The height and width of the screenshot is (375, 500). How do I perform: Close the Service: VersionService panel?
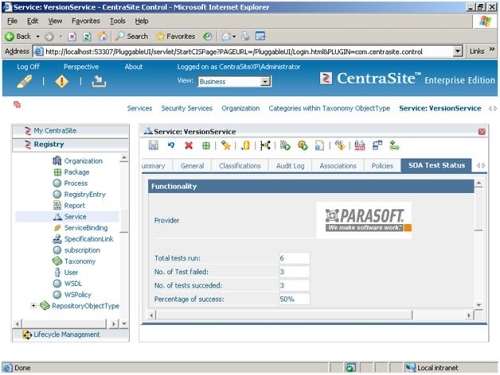pos(482,132)
